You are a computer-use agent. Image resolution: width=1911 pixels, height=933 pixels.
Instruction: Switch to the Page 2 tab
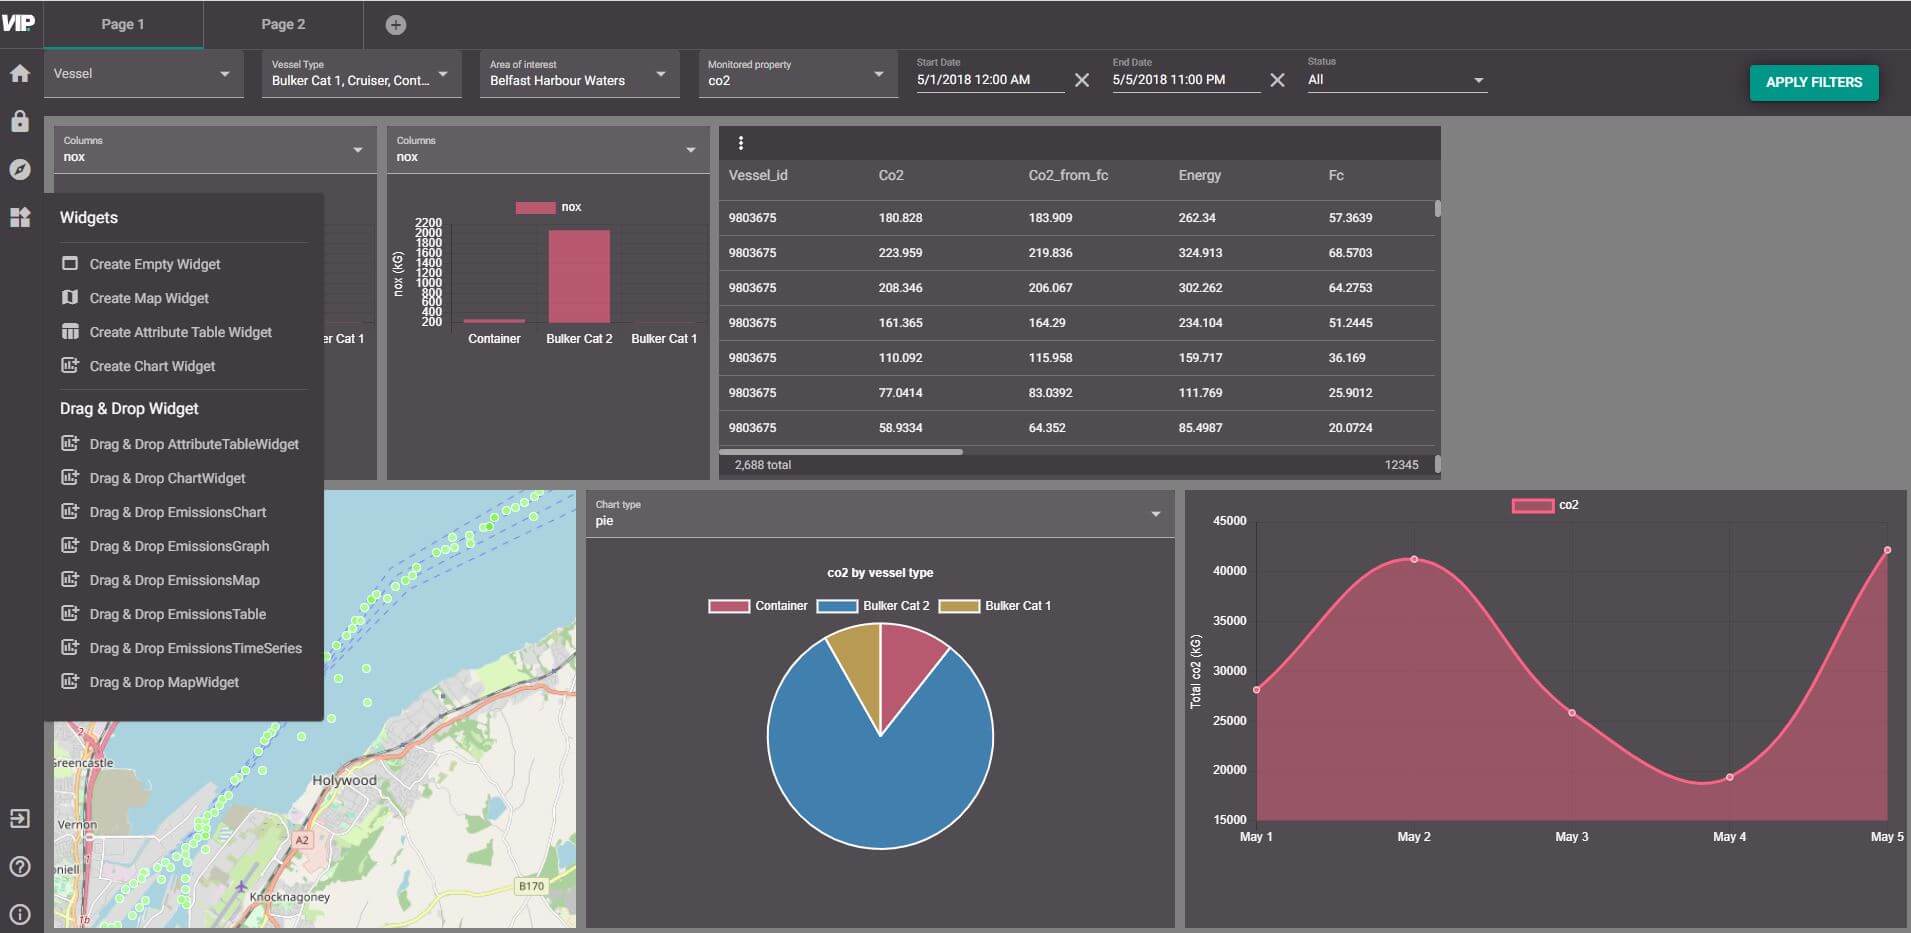[x=283, y=24]
